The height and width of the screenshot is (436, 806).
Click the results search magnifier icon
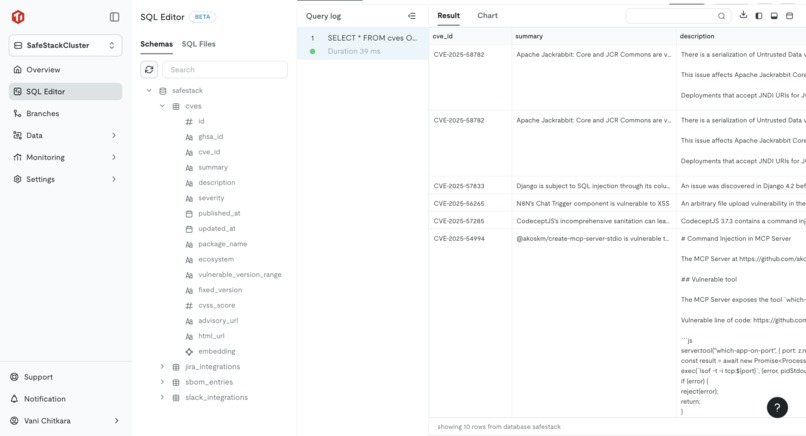tap(722, 16)
